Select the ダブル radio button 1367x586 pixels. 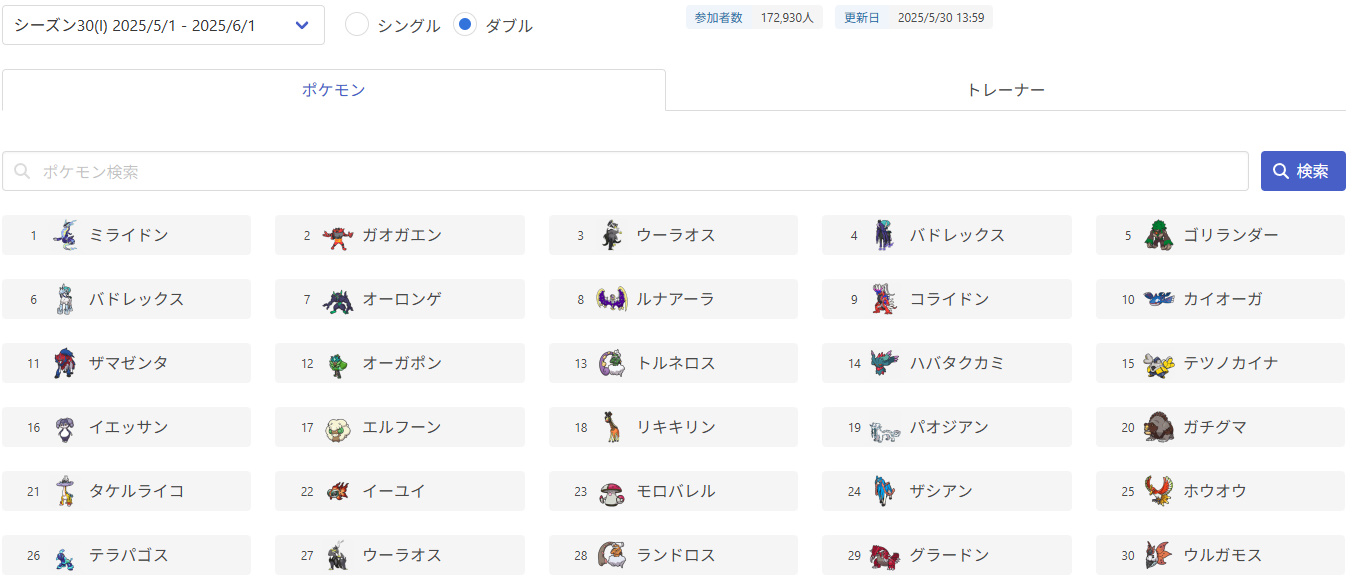(x=465, y=25)
